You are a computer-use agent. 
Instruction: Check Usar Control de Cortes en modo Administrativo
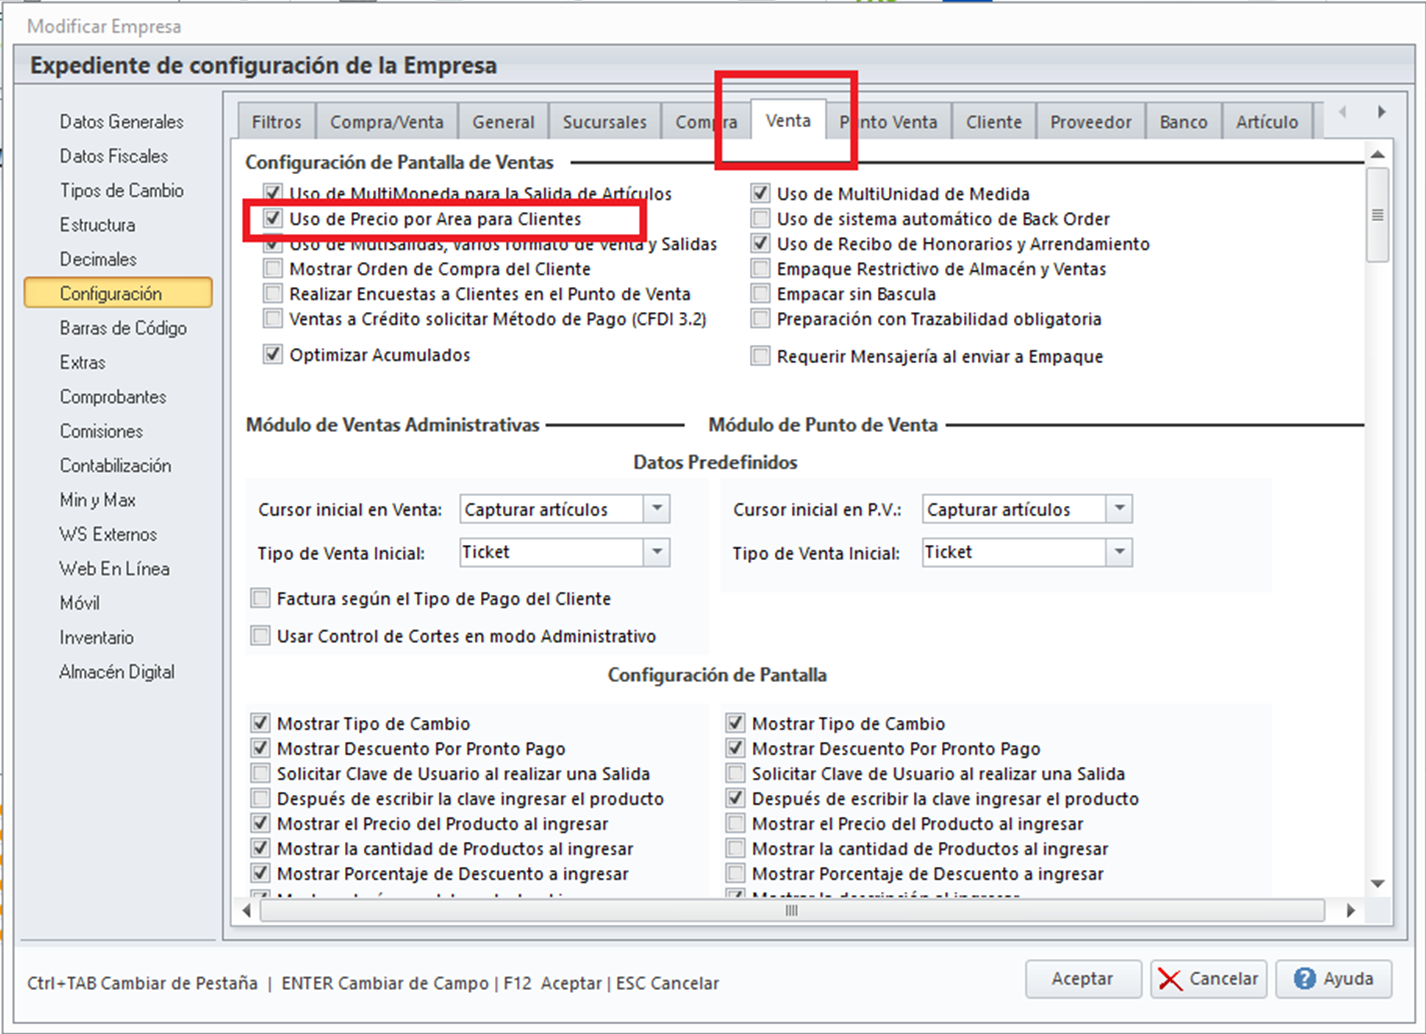click(x=261, y=636)
